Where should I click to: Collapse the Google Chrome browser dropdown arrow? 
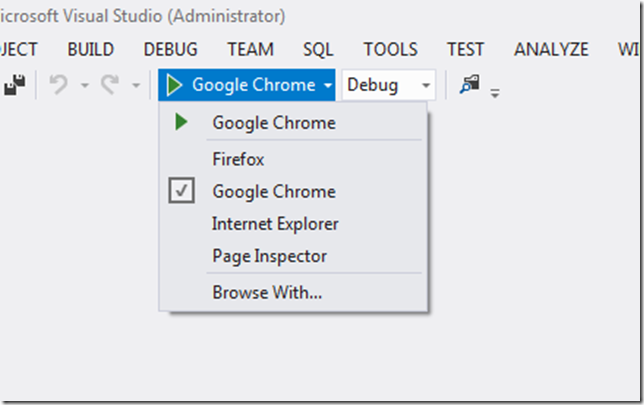[x=328, y=86]
